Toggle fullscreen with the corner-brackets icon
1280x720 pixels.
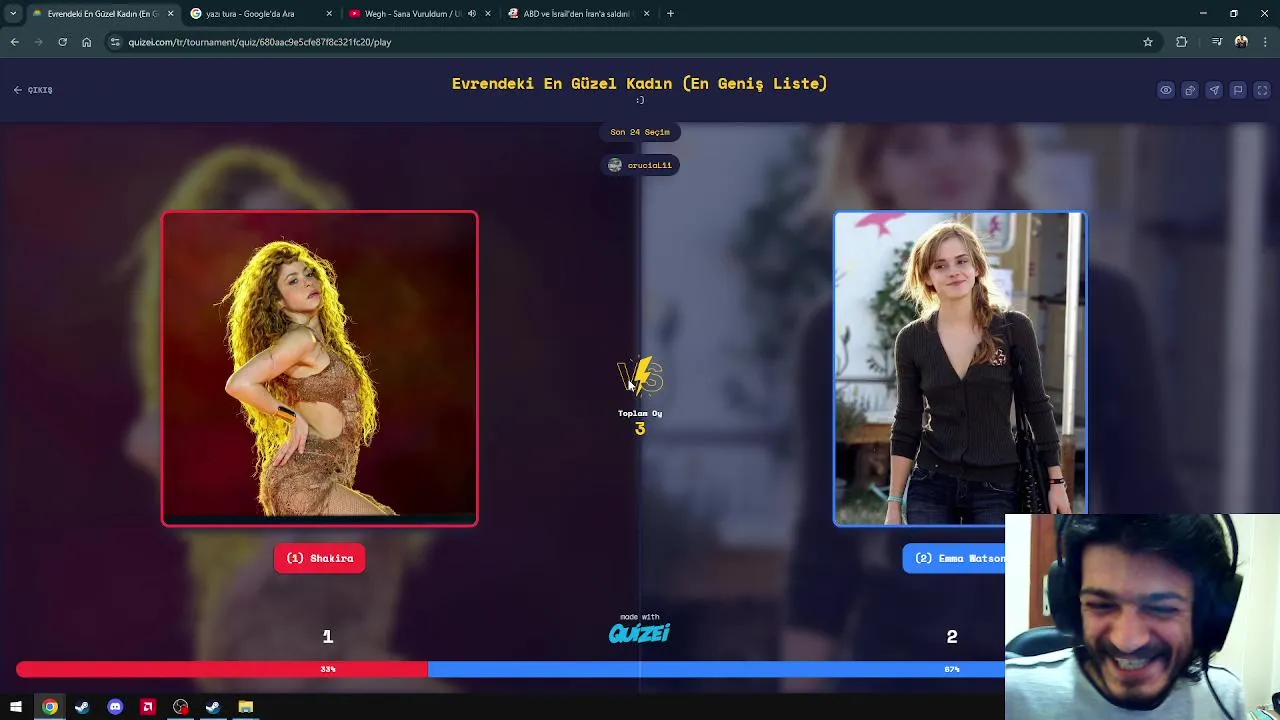1262,90
